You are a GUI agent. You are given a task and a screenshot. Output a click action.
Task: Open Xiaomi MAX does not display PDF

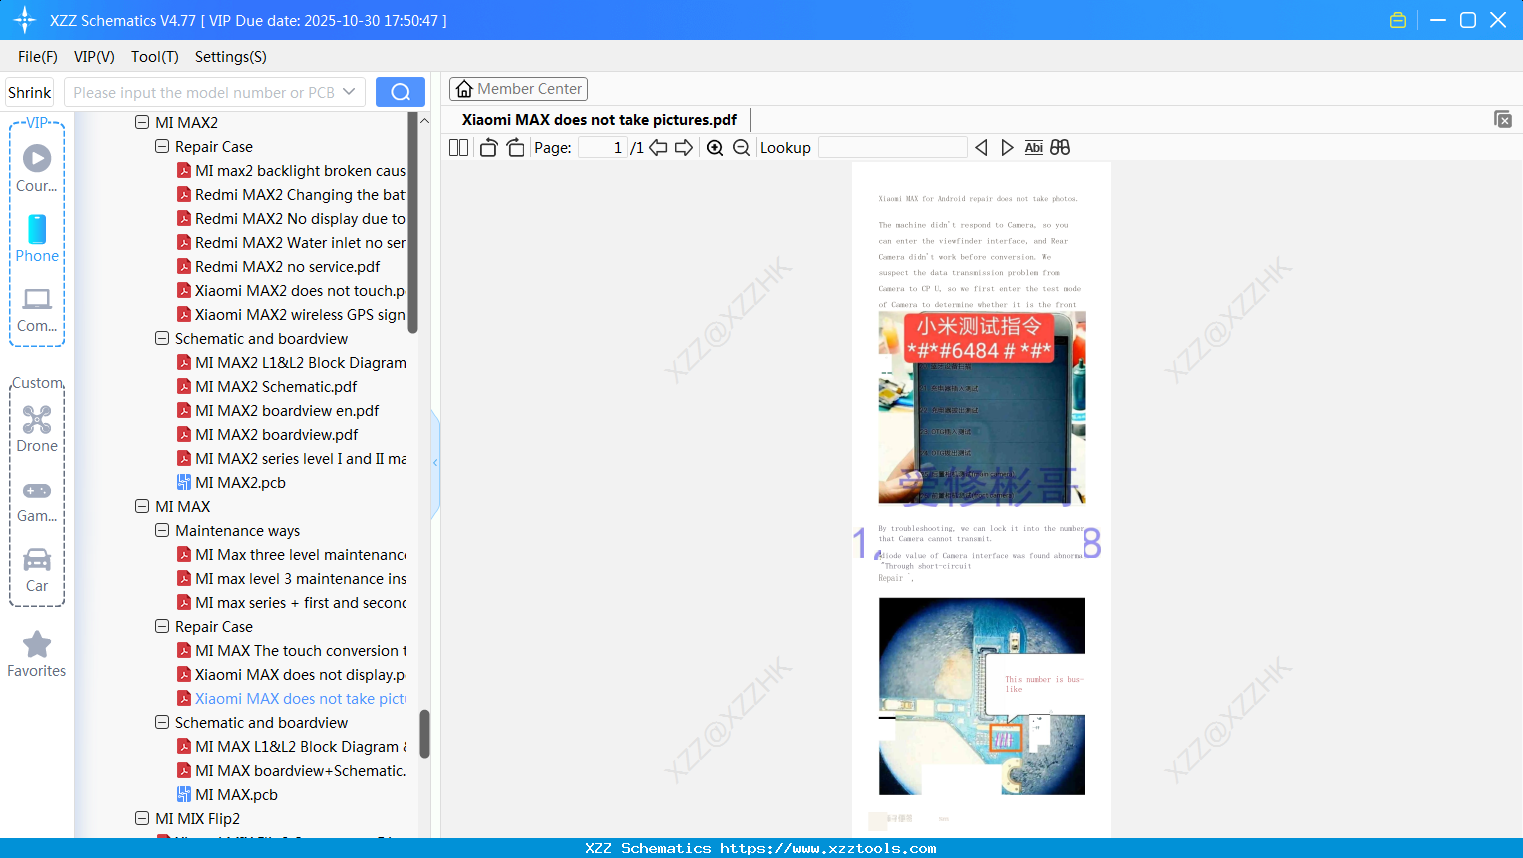pos(291,675)
